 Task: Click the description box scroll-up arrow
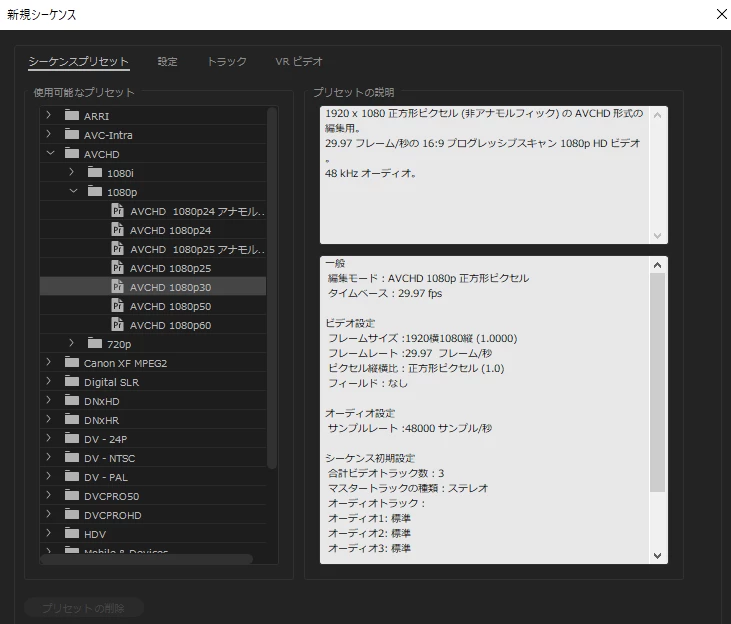(x=657, y=115)
